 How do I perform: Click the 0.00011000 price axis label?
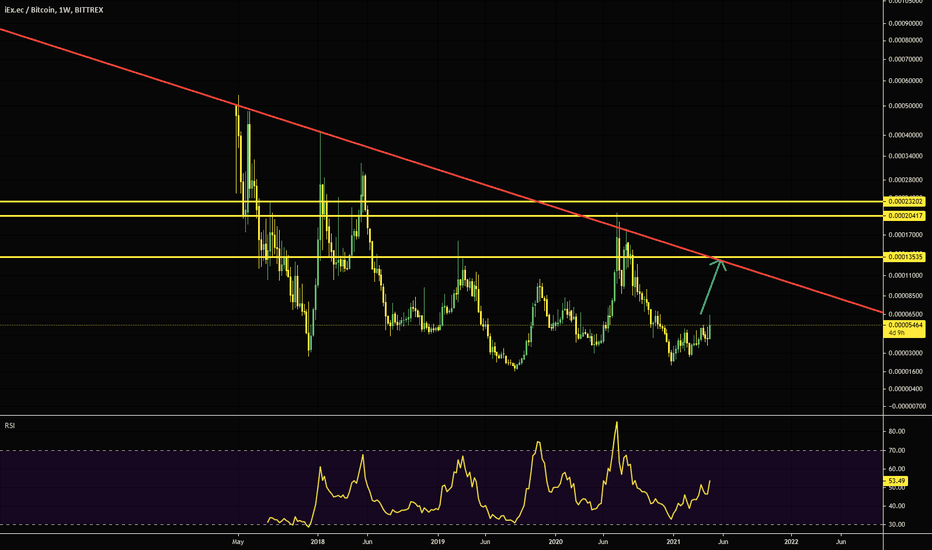click(x=906, y=276)
